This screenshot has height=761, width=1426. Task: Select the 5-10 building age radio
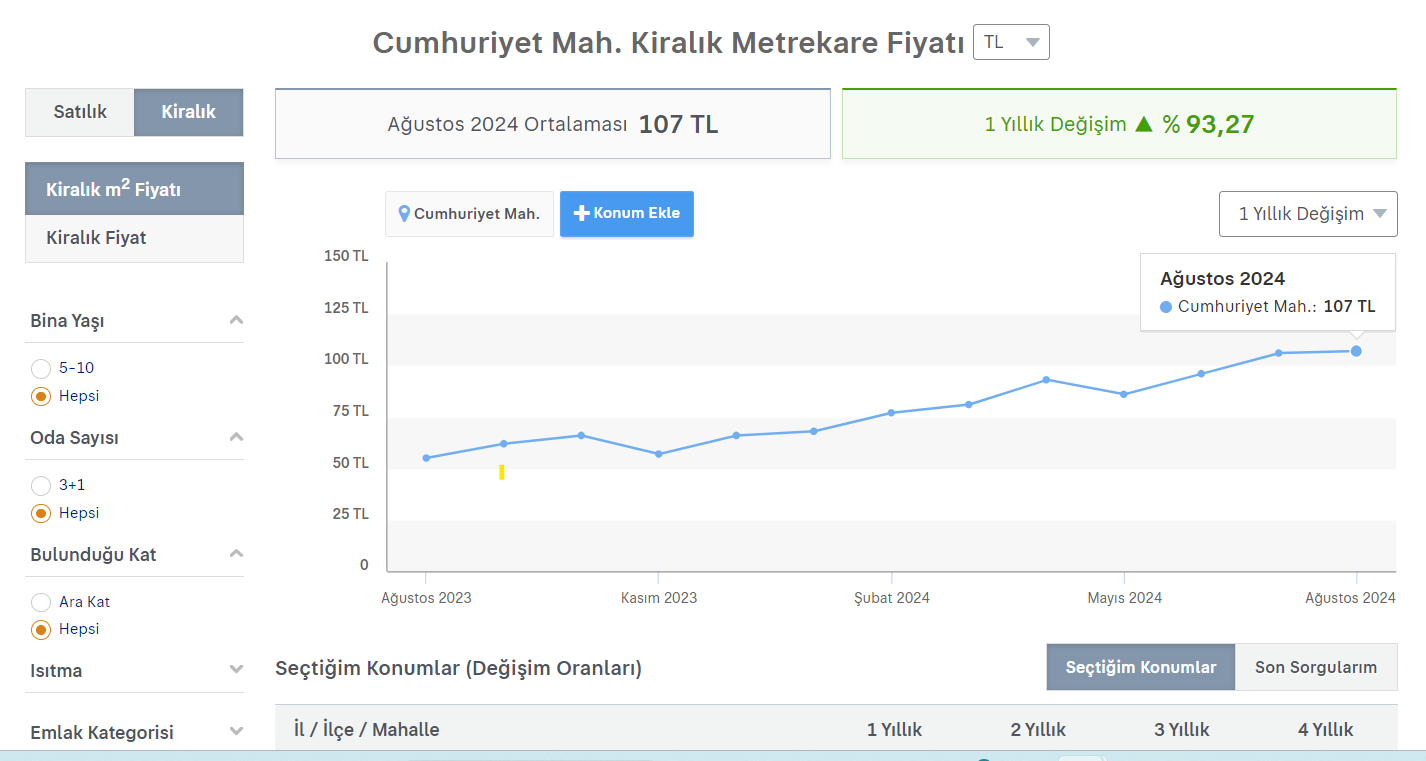[41, 368]
